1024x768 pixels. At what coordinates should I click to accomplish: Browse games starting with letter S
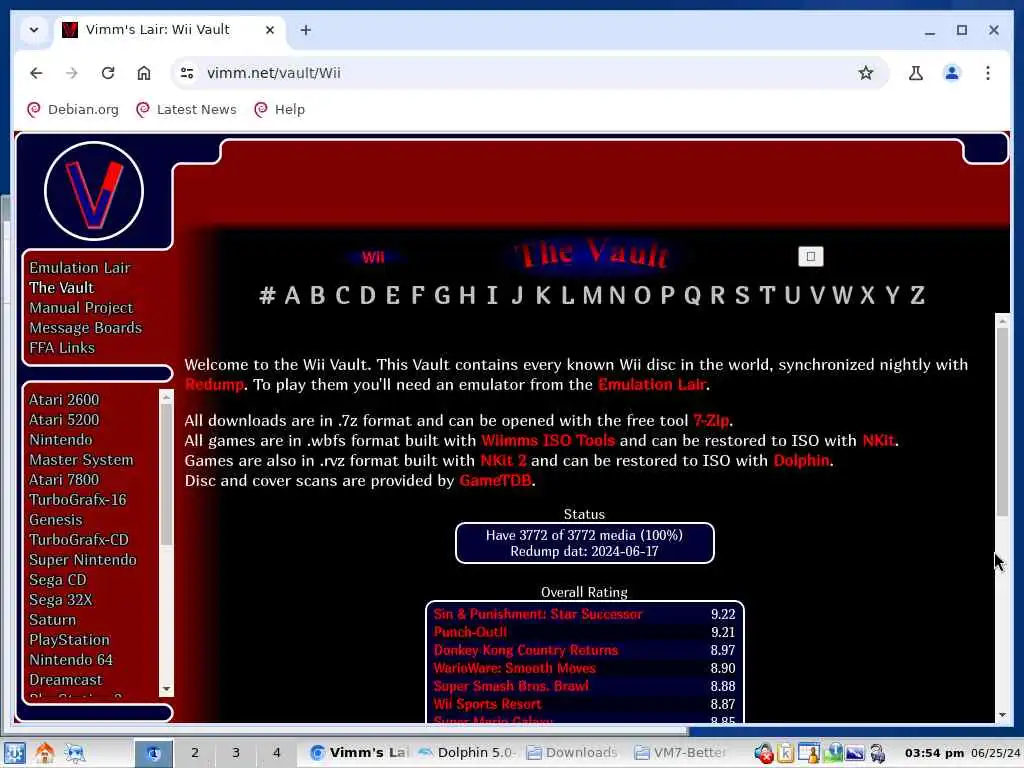point(742,295)
